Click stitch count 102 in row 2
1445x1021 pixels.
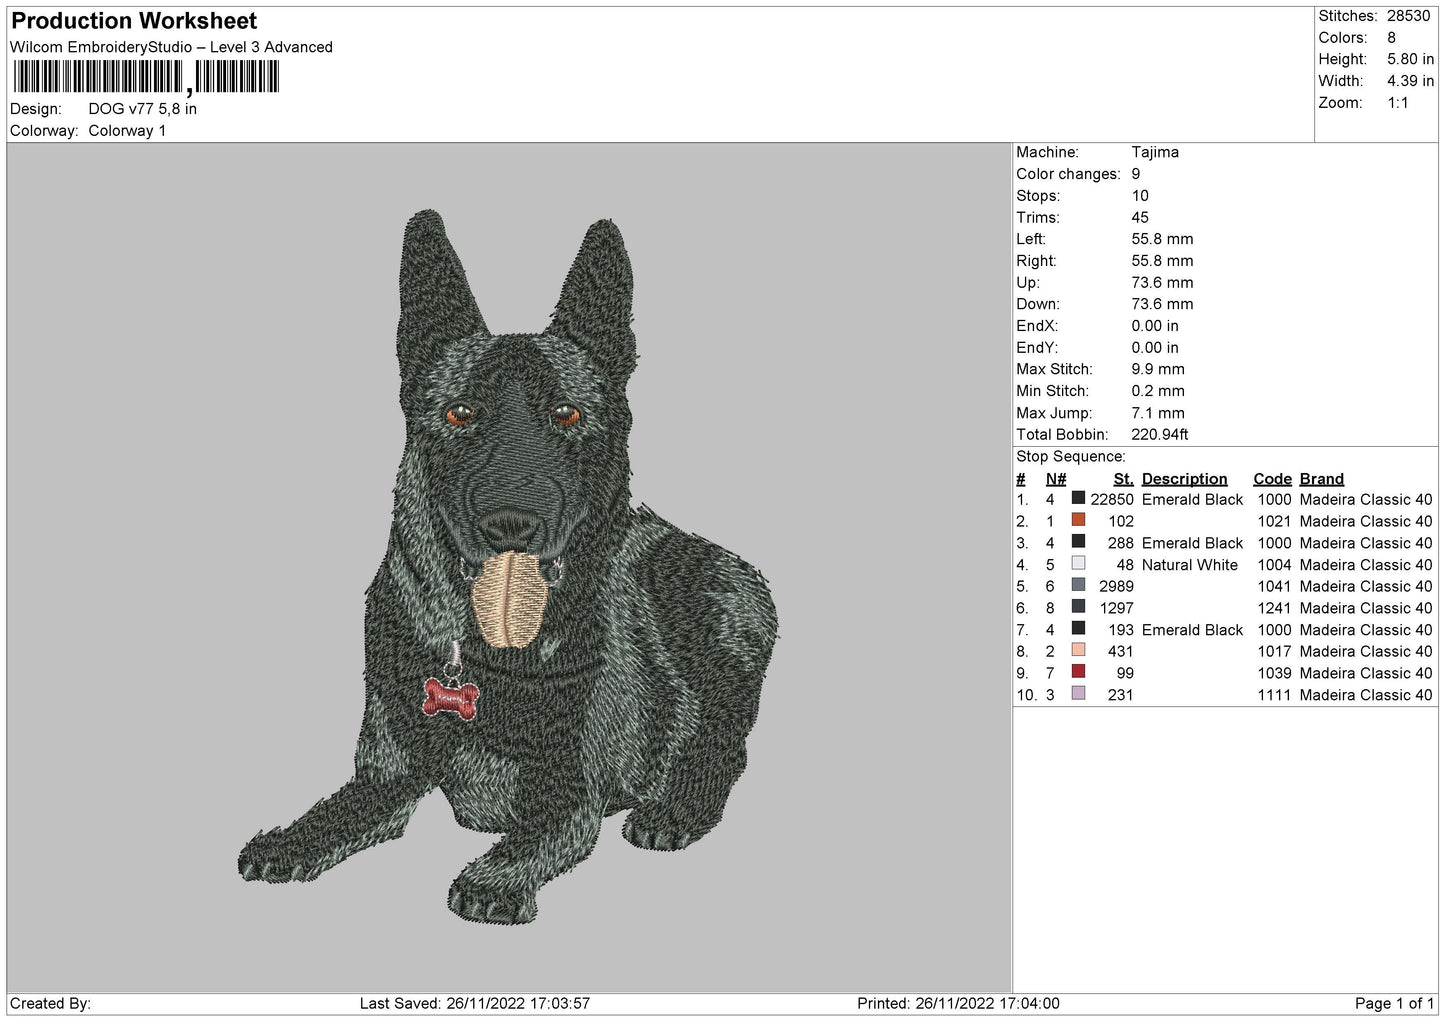click(1121, 522)
